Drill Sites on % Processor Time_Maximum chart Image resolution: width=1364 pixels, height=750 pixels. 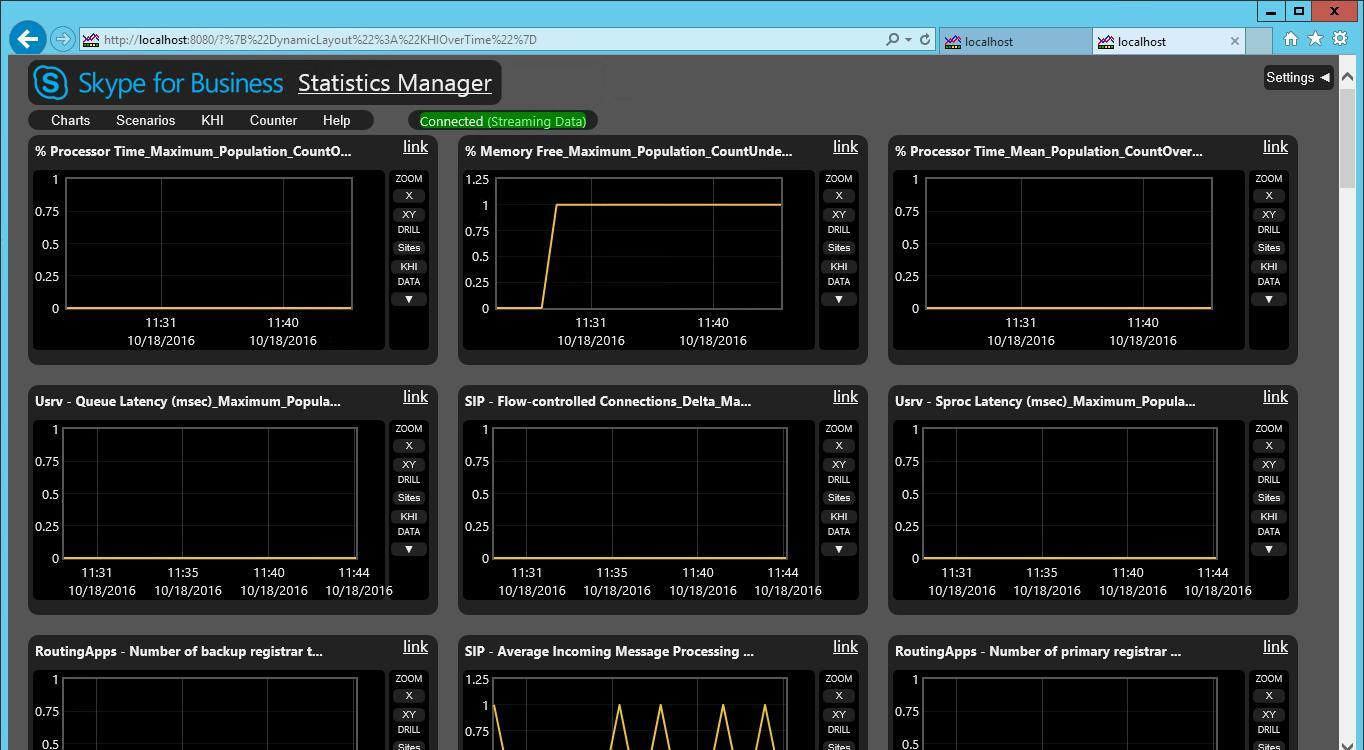click(x=408, y=248)
